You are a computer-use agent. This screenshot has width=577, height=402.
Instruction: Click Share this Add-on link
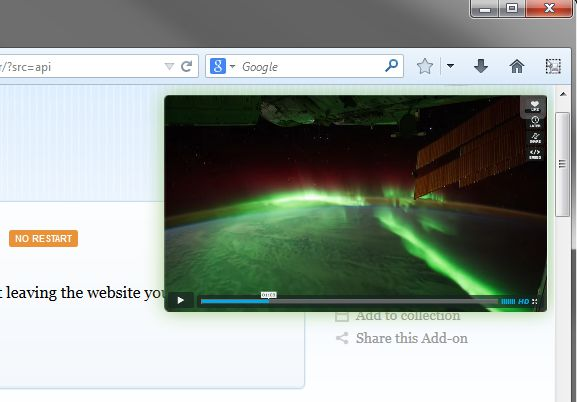point(411,338)
